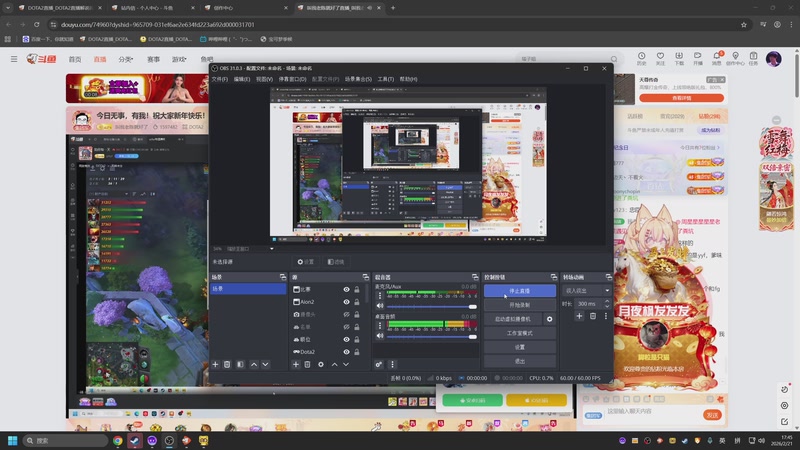Open OBS settings from controls panel
This screenshot has height=450, width=800.
tap(519, 347)
